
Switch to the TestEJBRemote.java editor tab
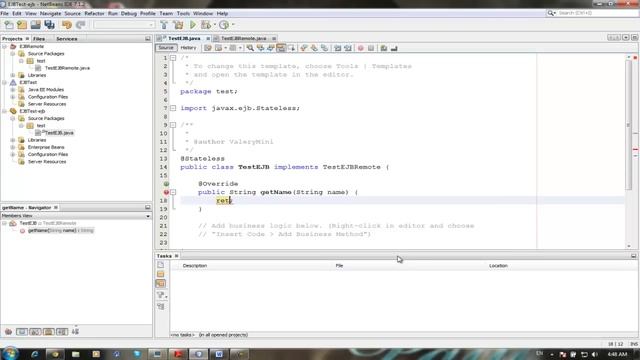tap(243, 38)
